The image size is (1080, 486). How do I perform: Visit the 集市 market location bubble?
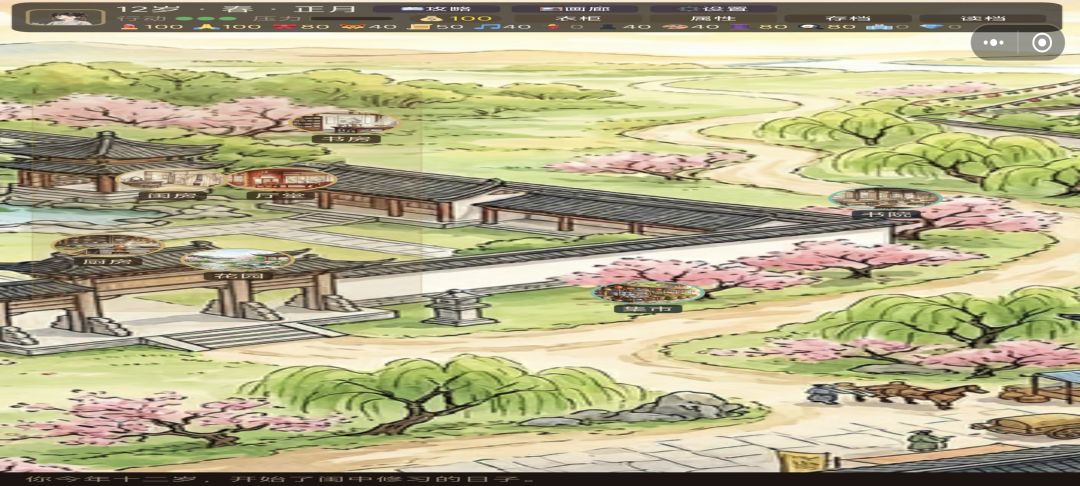click(x=648, y=293)
